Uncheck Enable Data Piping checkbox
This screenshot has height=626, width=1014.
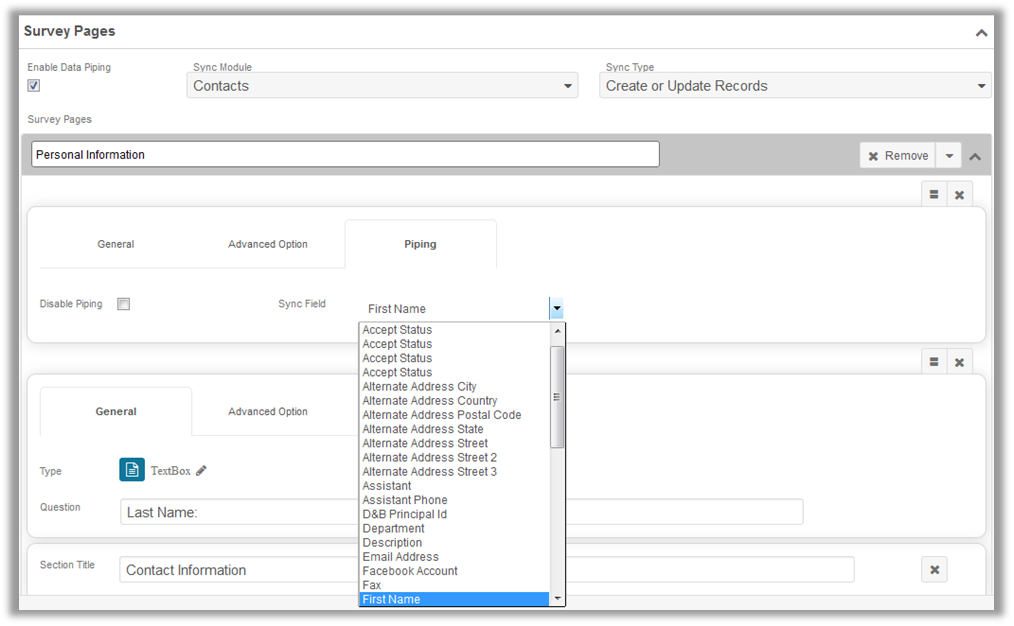(34, 86)
